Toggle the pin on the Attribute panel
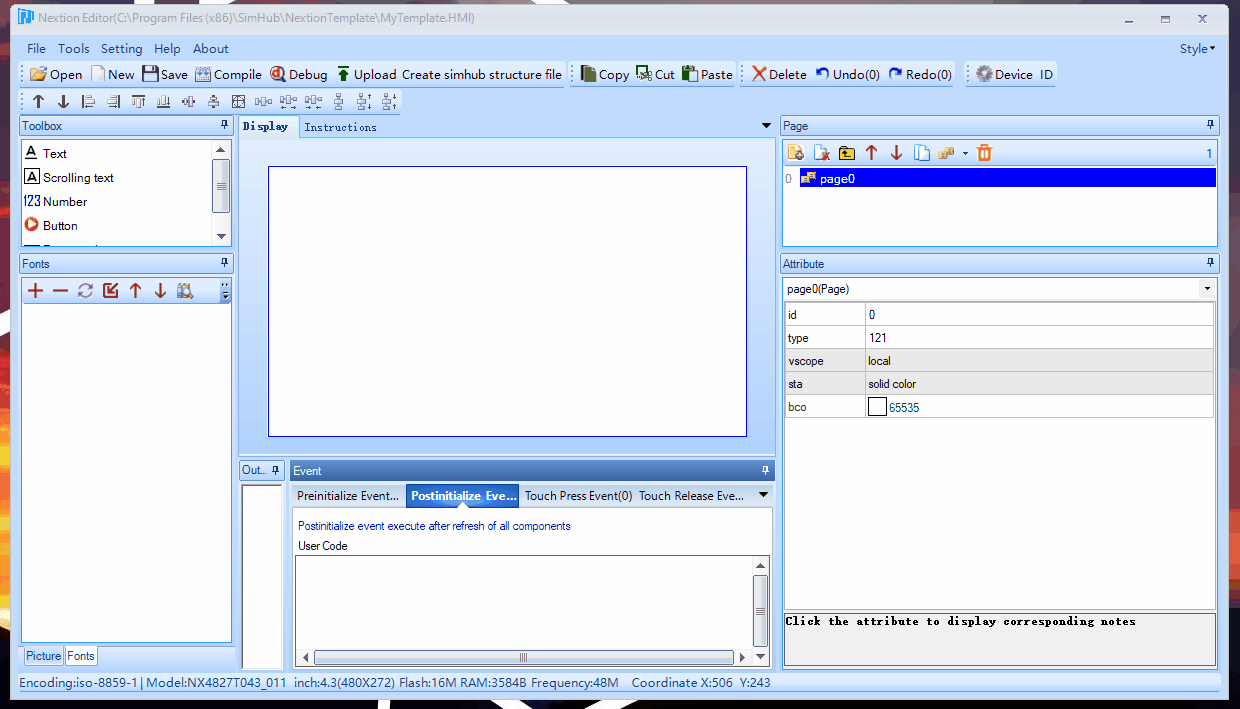 (x=1209, y=263)
